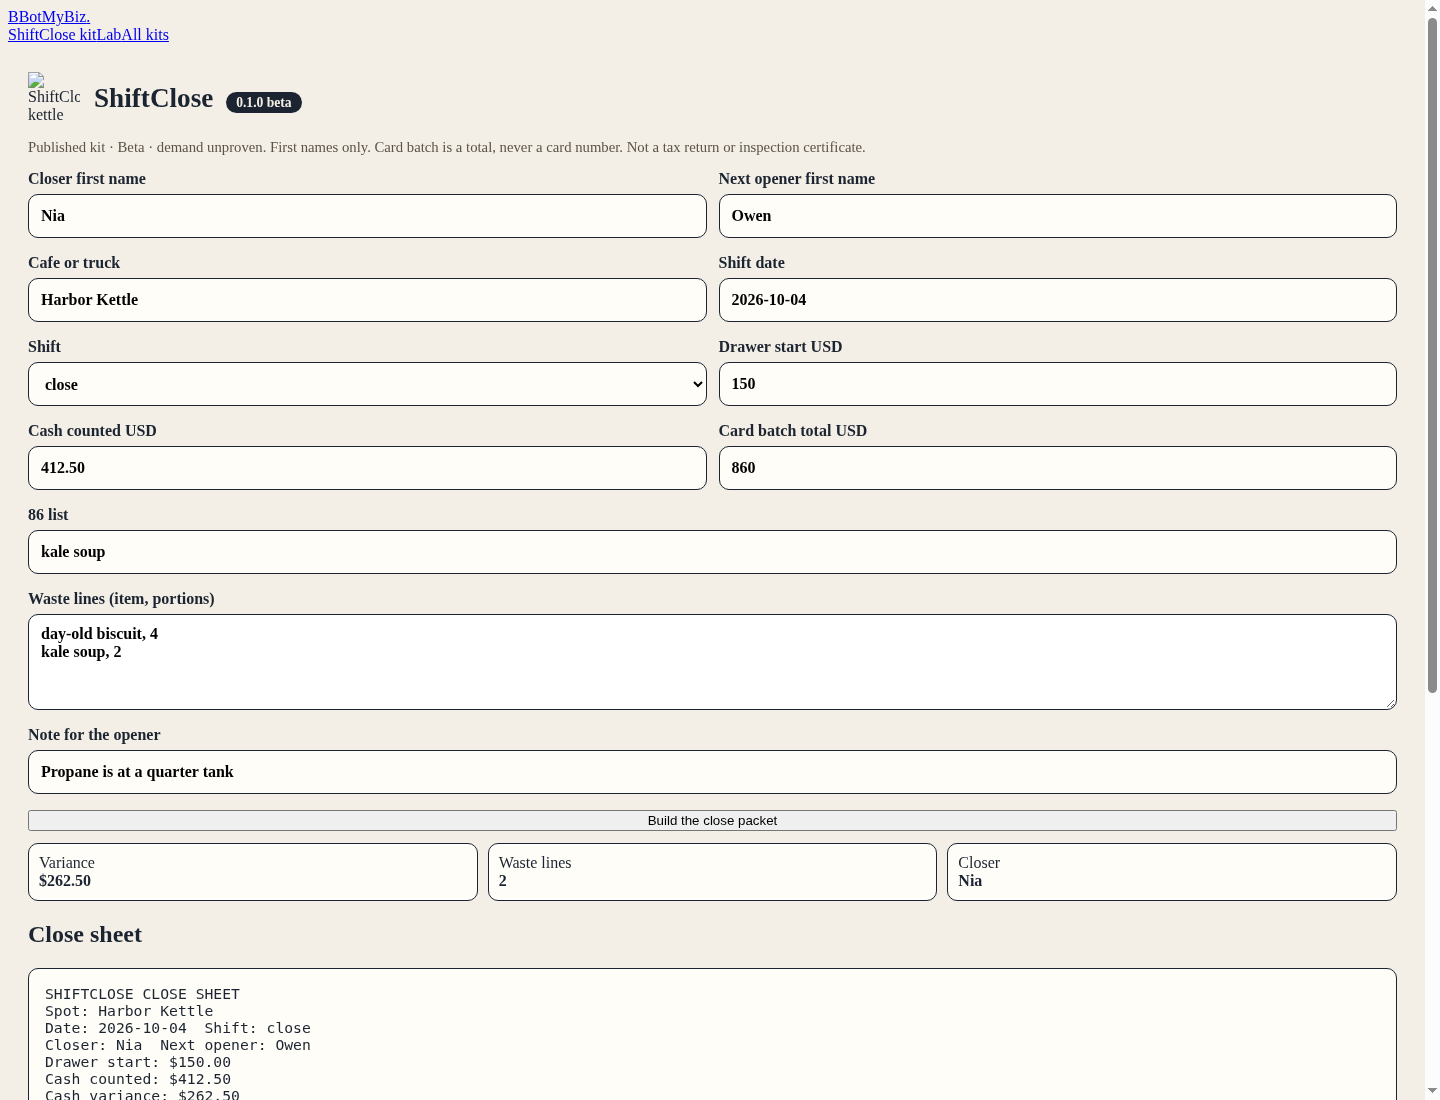Screen dimensions: 1440x1100
Task: Click the Cash counted USD field
Action: click(367, 468)
